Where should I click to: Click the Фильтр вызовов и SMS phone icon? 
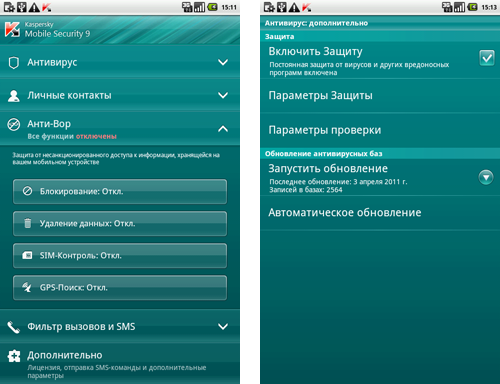[14, 327]
